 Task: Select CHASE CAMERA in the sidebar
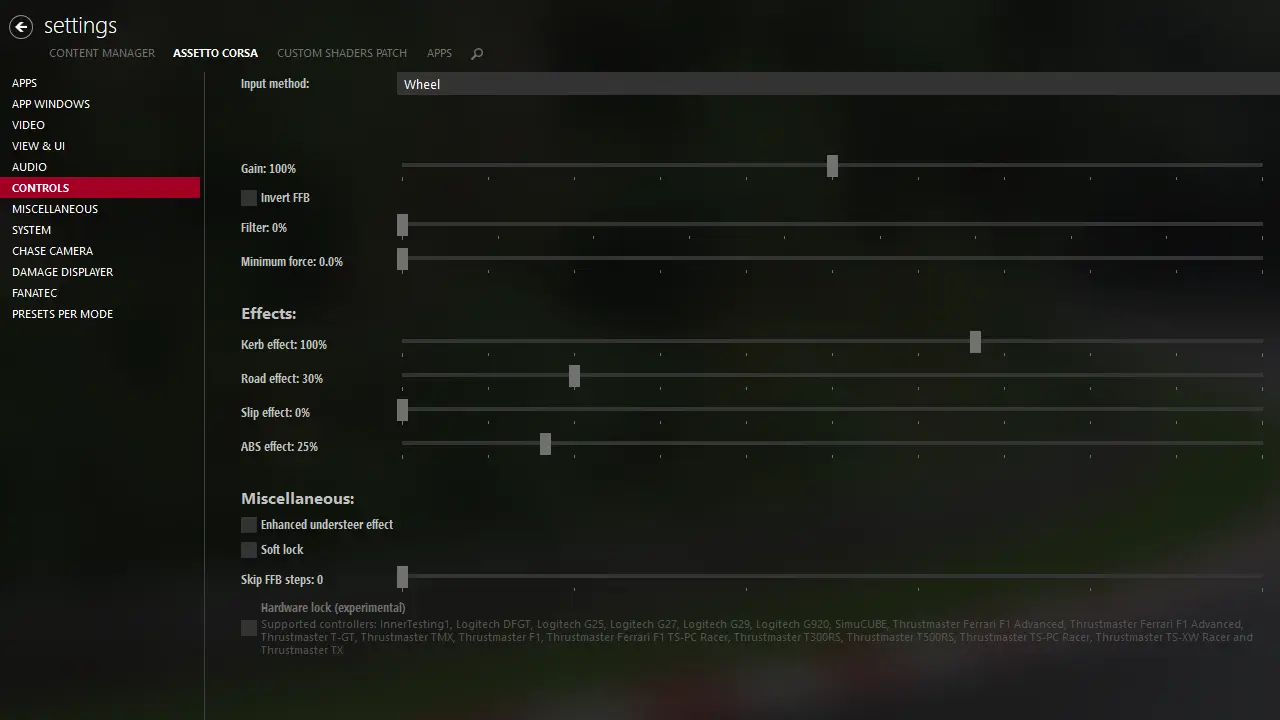click(x=52, y=250)
